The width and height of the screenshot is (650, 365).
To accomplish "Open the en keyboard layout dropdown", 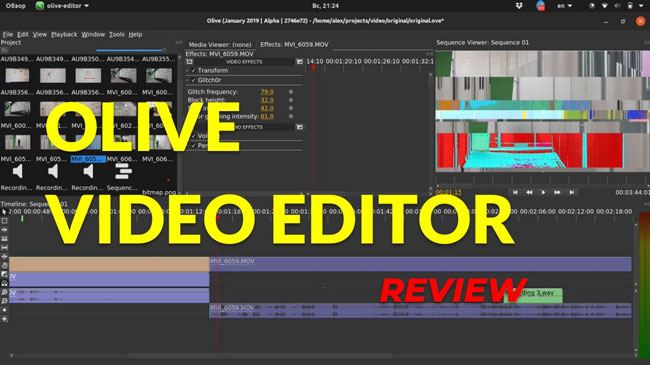I will (x=564, y=6).
